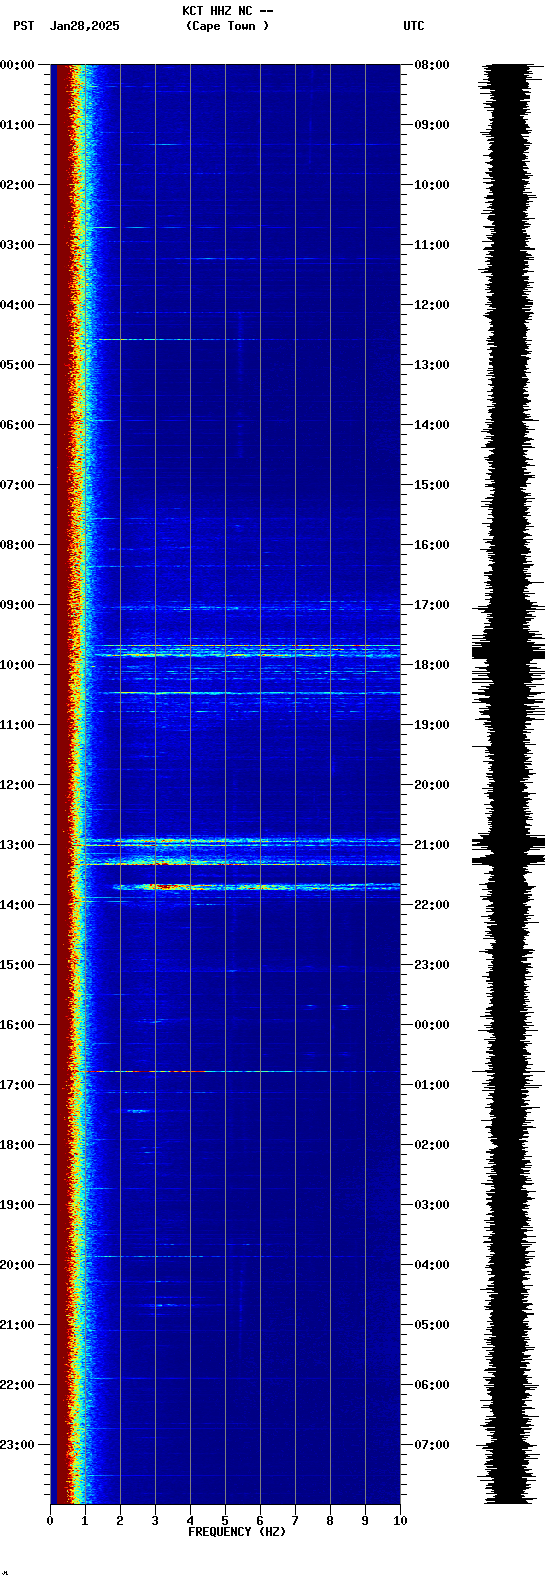The image size is (552, 1584).
Task: Click the frequency axis tick label '6'
Action: click(260, 1521)
